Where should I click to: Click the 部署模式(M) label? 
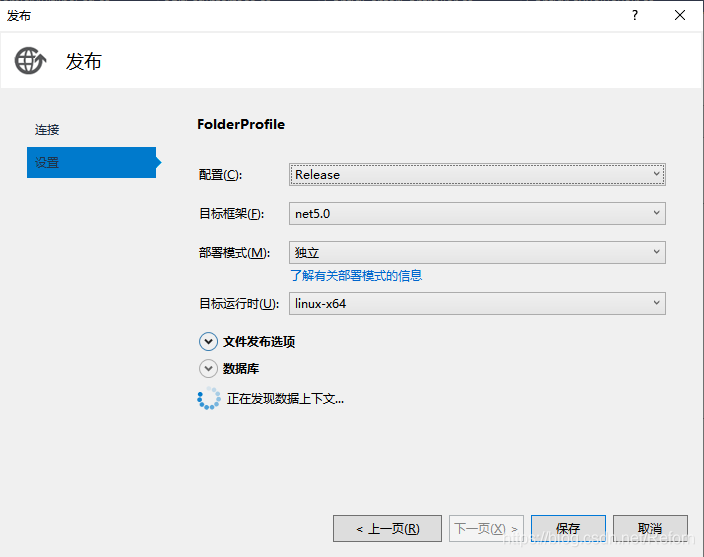234,253
